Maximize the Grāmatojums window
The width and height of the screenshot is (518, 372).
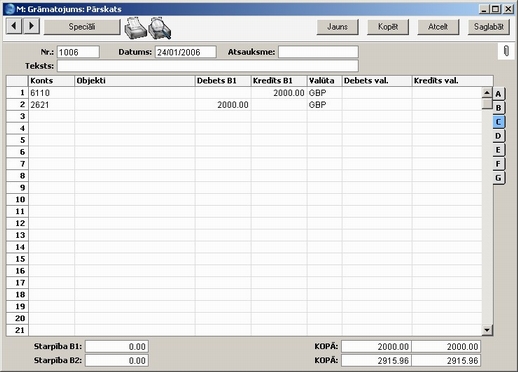[x=496, y=9]
